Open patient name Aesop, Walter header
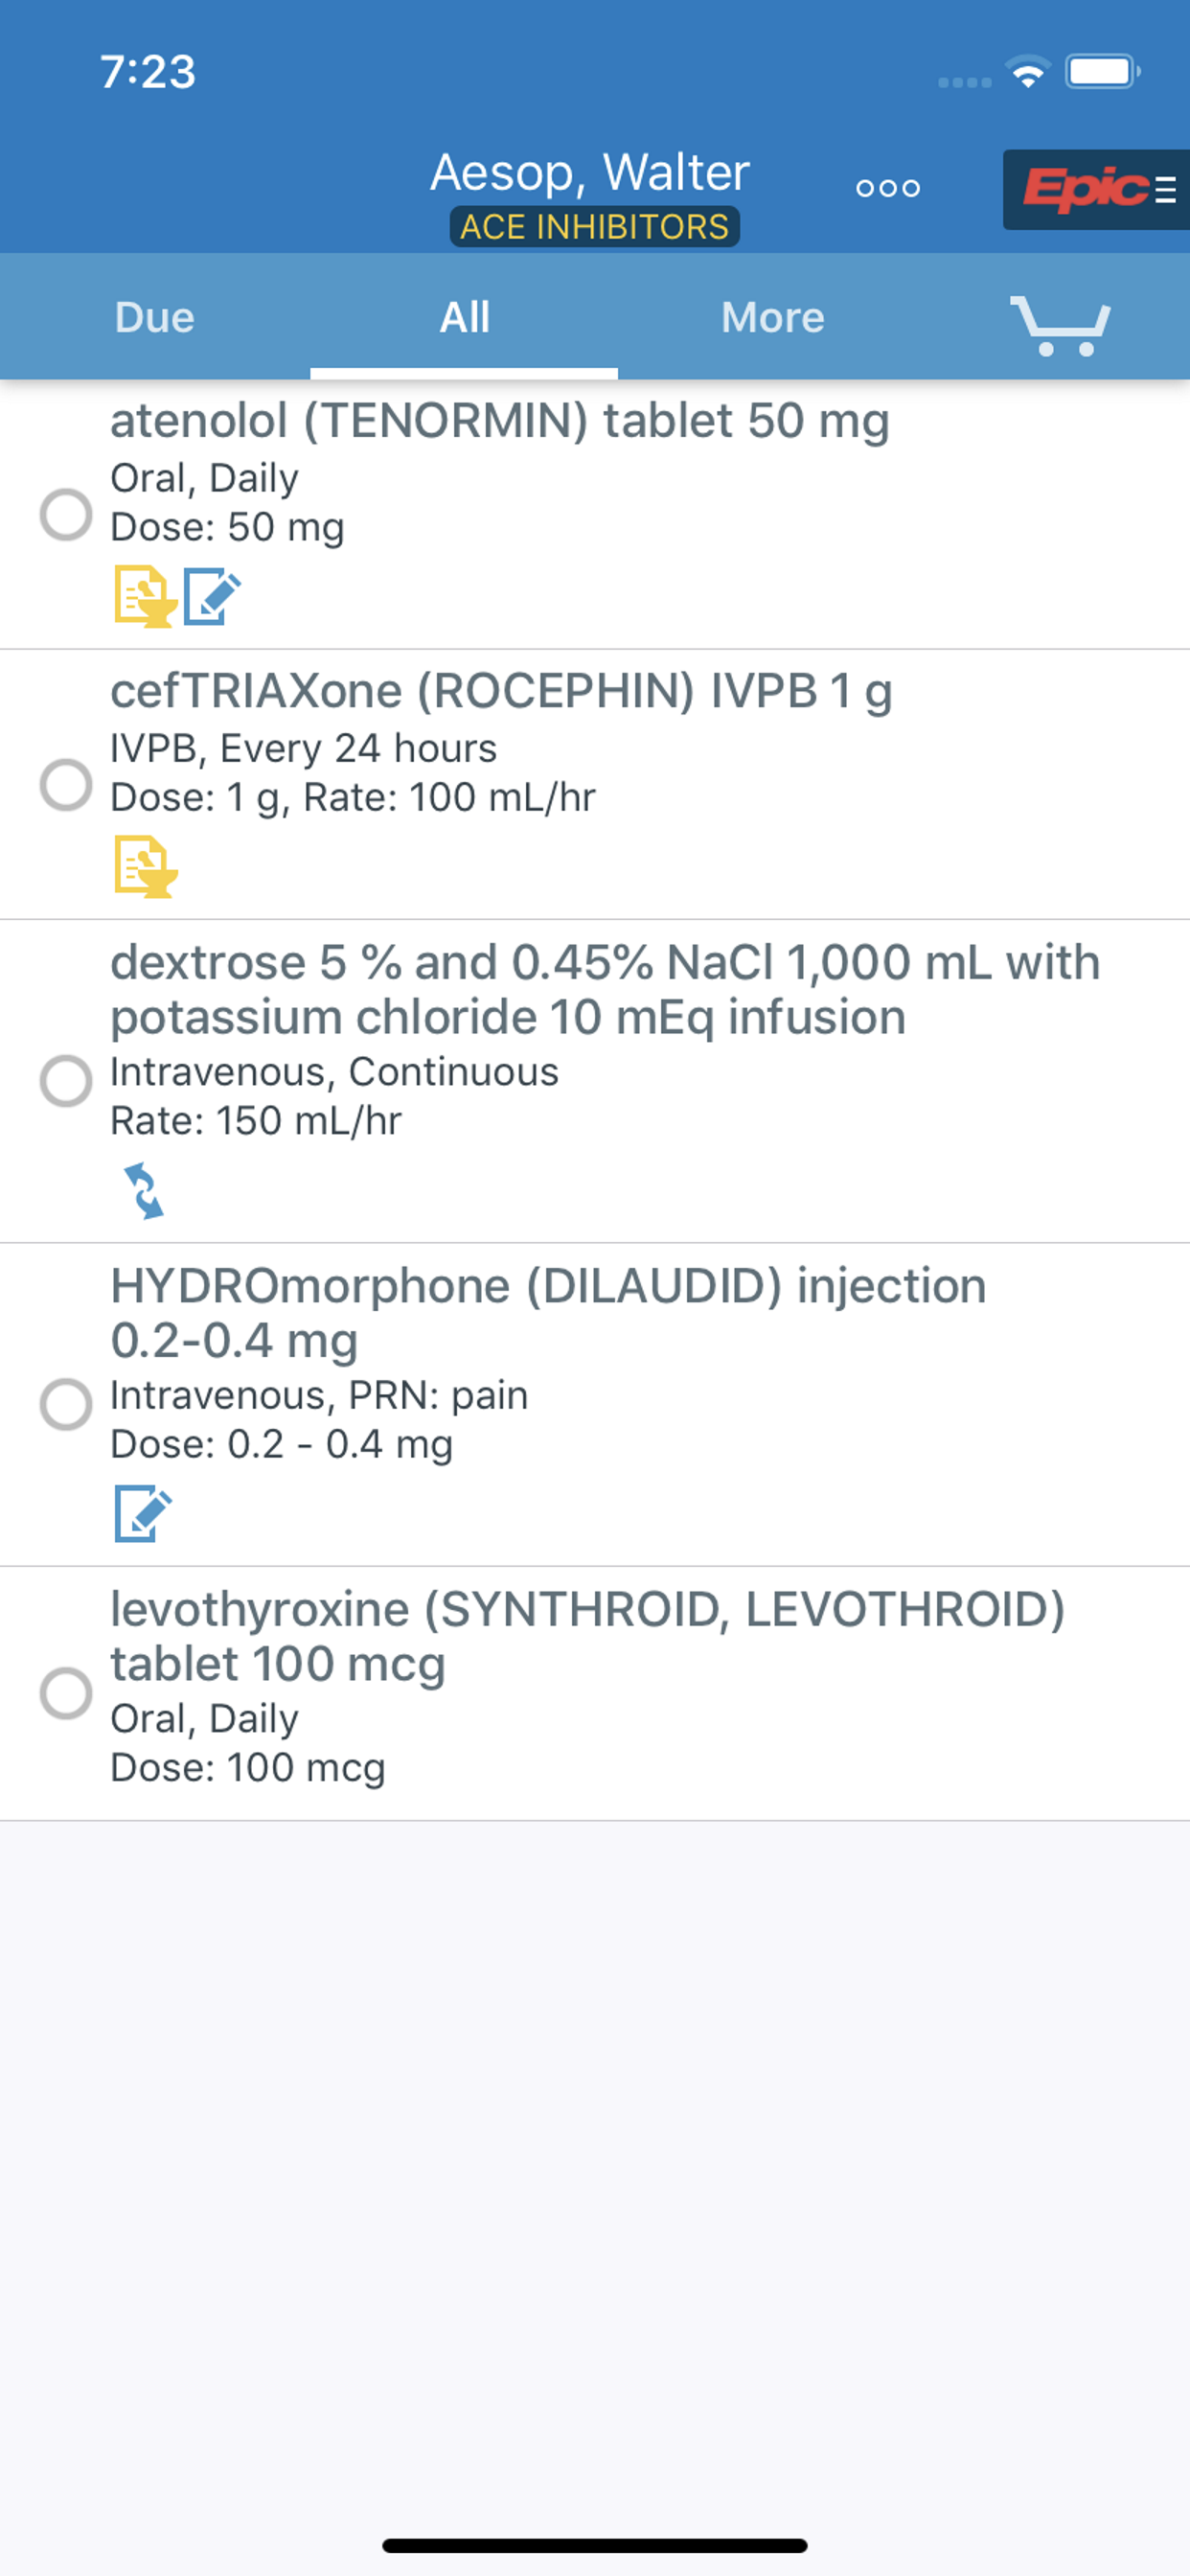Screen dimensions: 1190x2576 tap(590, 172)
